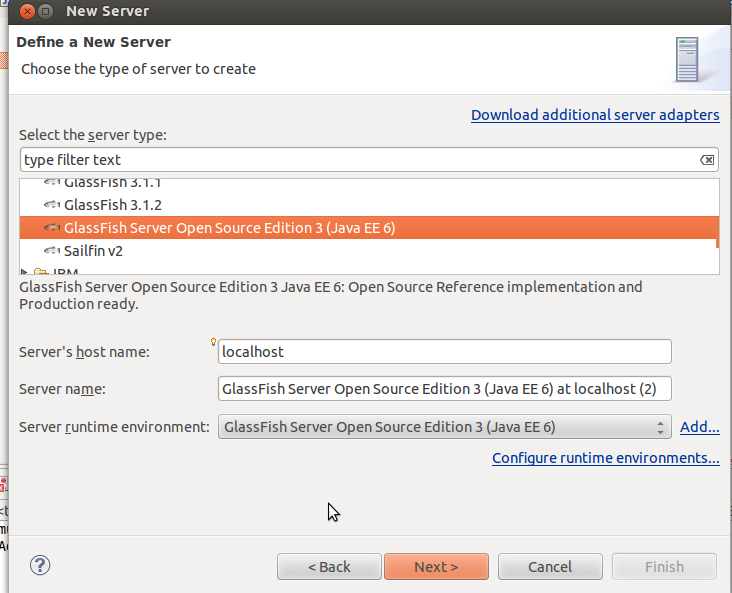Image resolution: width=732 pixels, height=593 pixels.
Task: Select Sailfin v2 server type
Action: pos(94,250)
